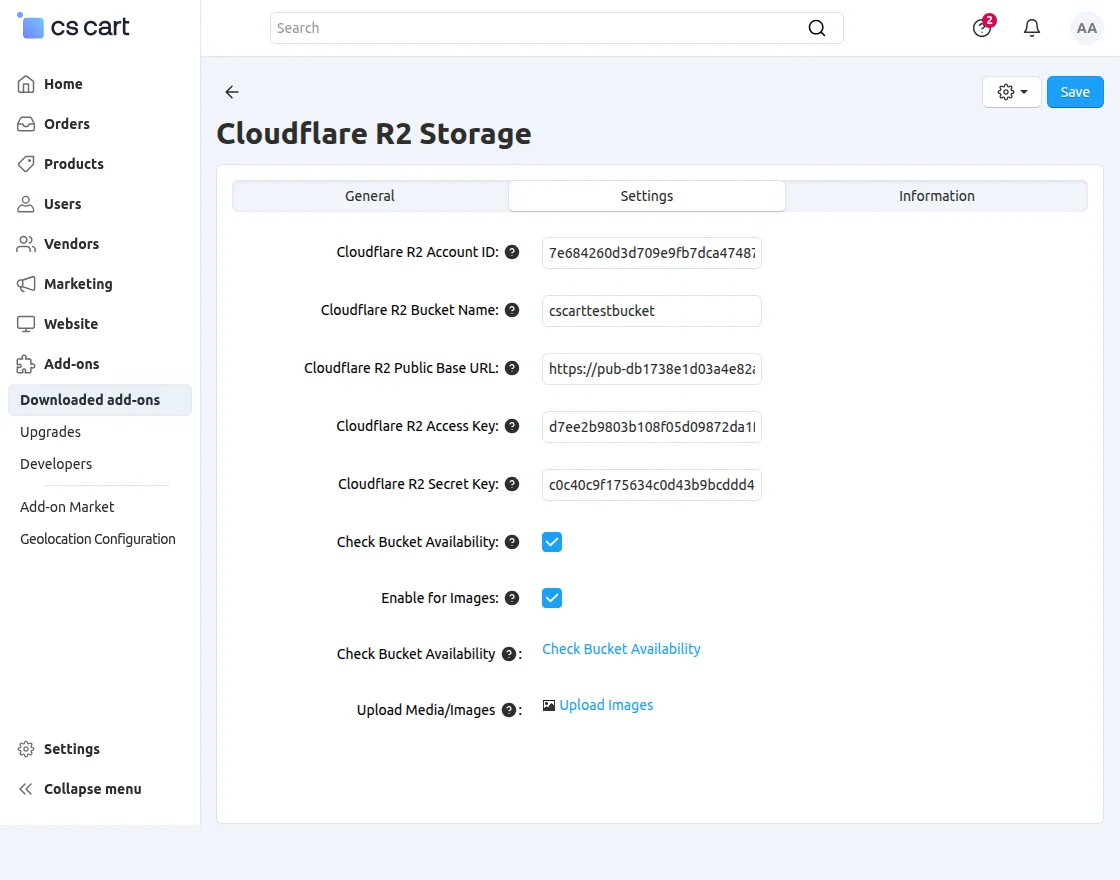Open the notifications bell

click(x=1031, y=28)
